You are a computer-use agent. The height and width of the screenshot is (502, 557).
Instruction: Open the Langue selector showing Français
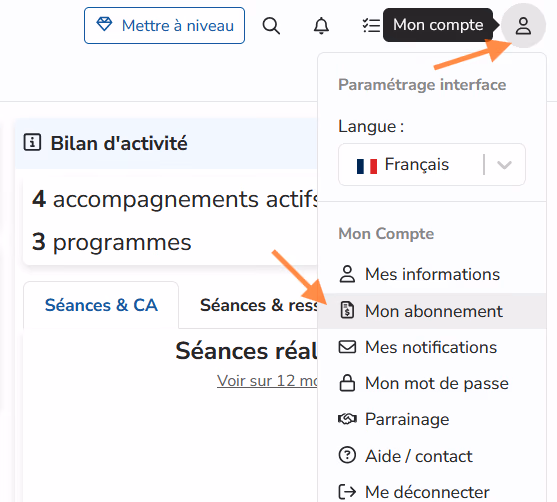pyautogui.click(x=432, y=164)
